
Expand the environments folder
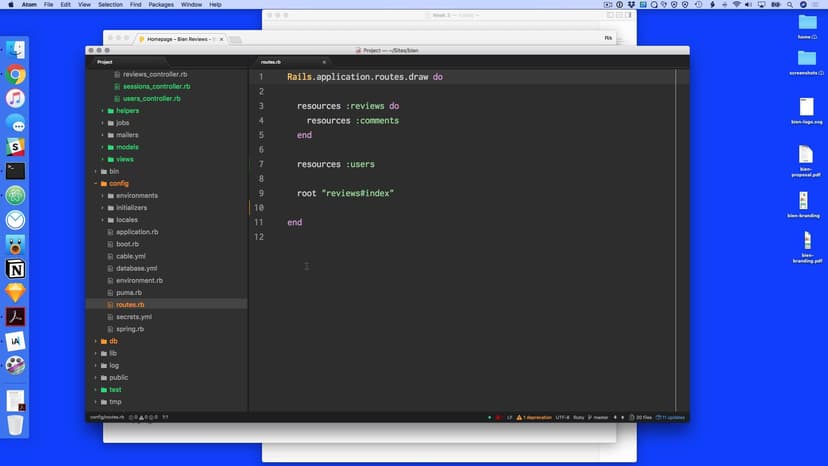coord(103,196)
